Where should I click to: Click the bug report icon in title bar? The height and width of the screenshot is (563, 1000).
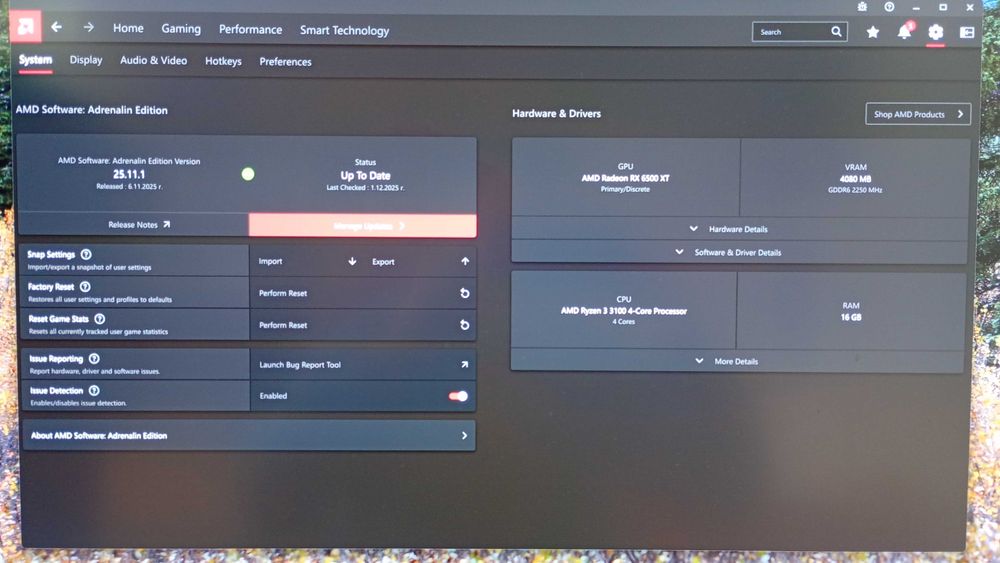(862, 7)
